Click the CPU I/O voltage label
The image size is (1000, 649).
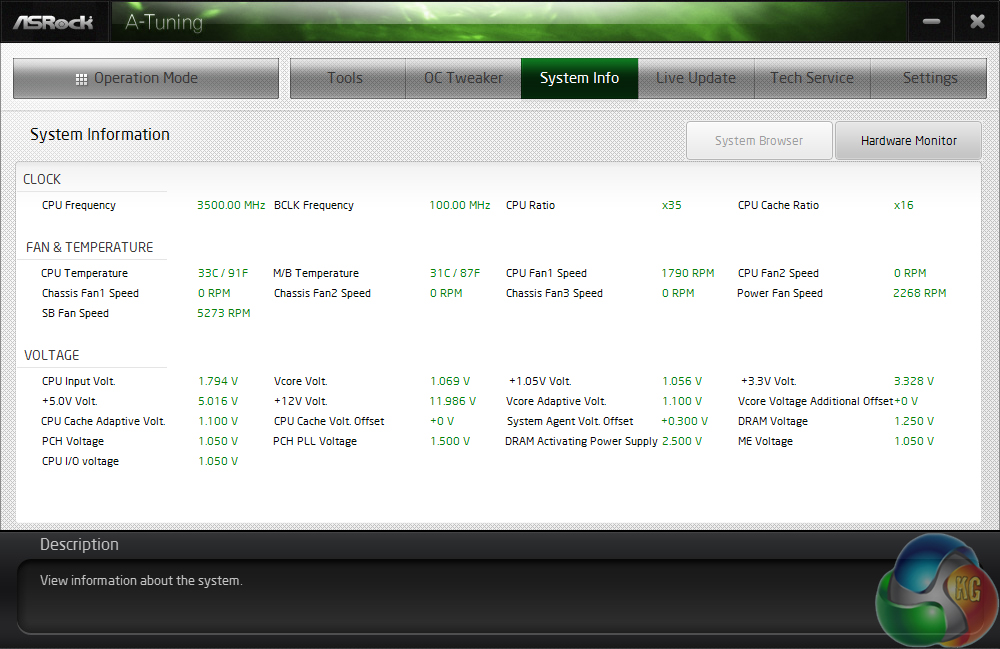click(80, 462)
